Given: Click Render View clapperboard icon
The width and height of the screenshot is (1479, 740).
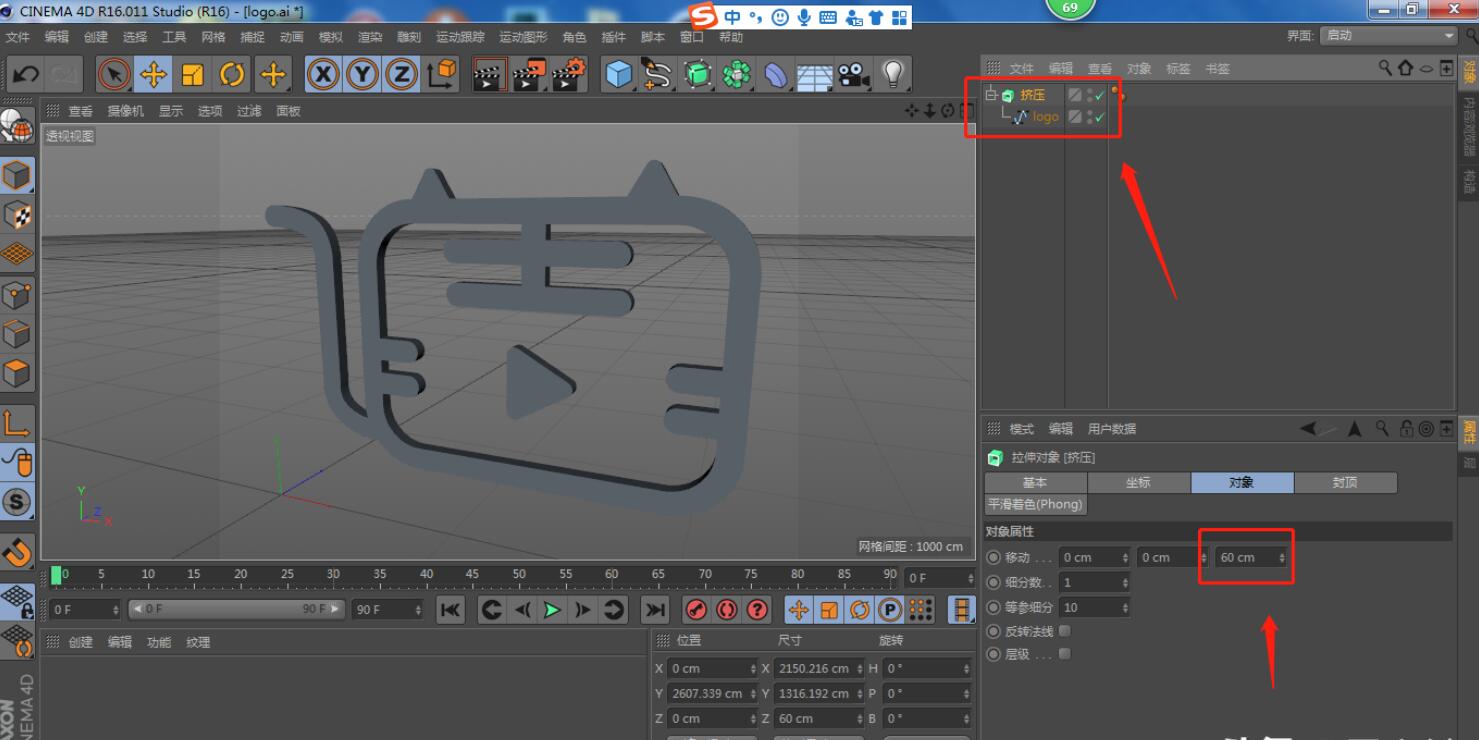Looking at the screenshot, I should click(489, 74).
